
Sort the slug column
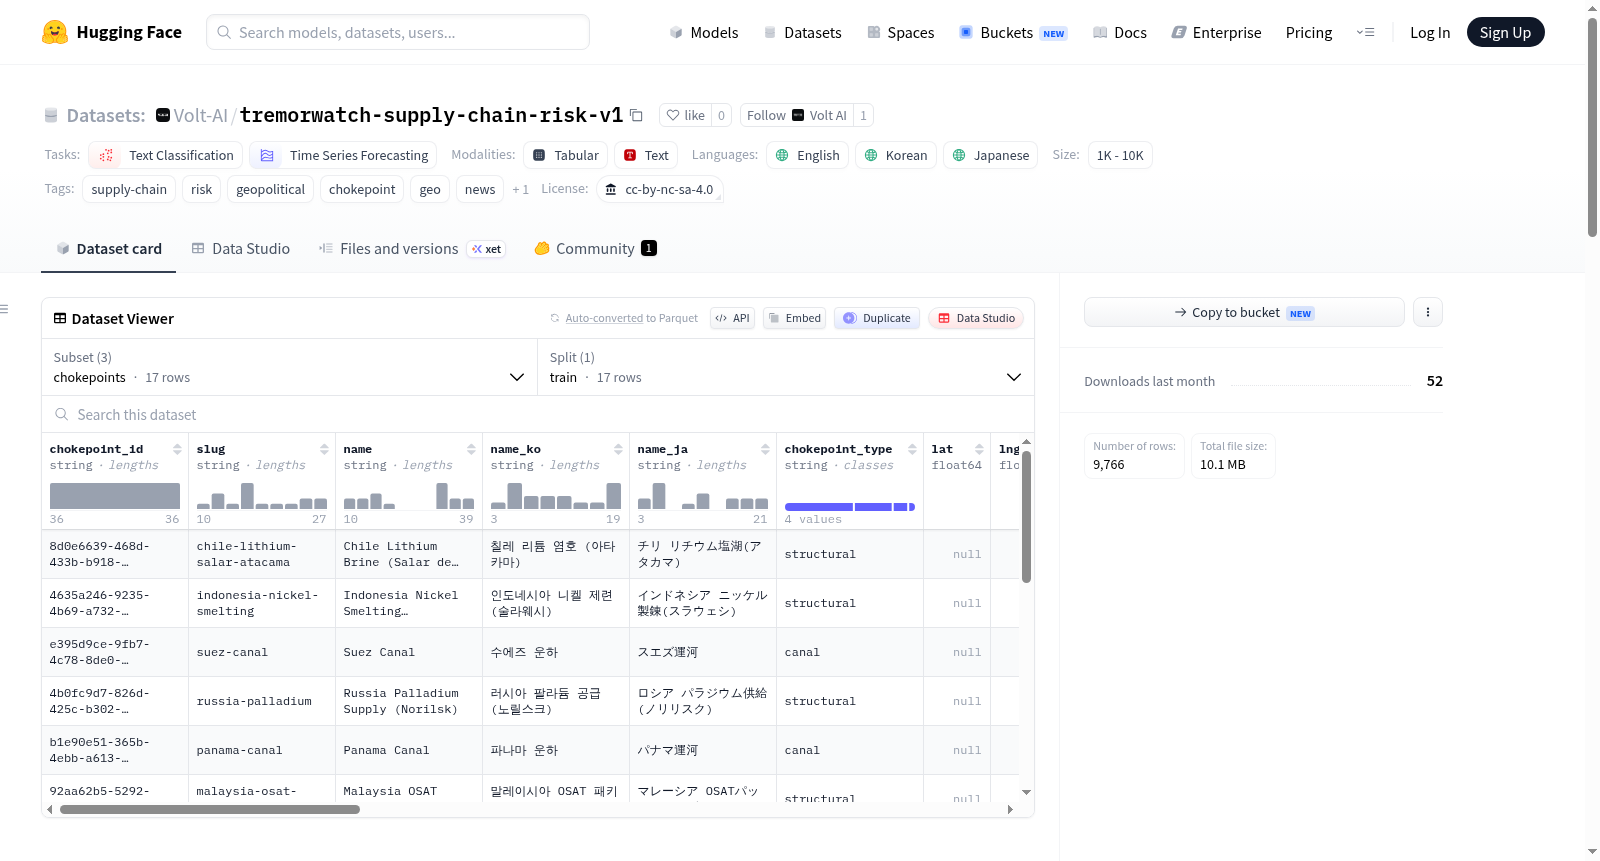click(x=324, y=449)
